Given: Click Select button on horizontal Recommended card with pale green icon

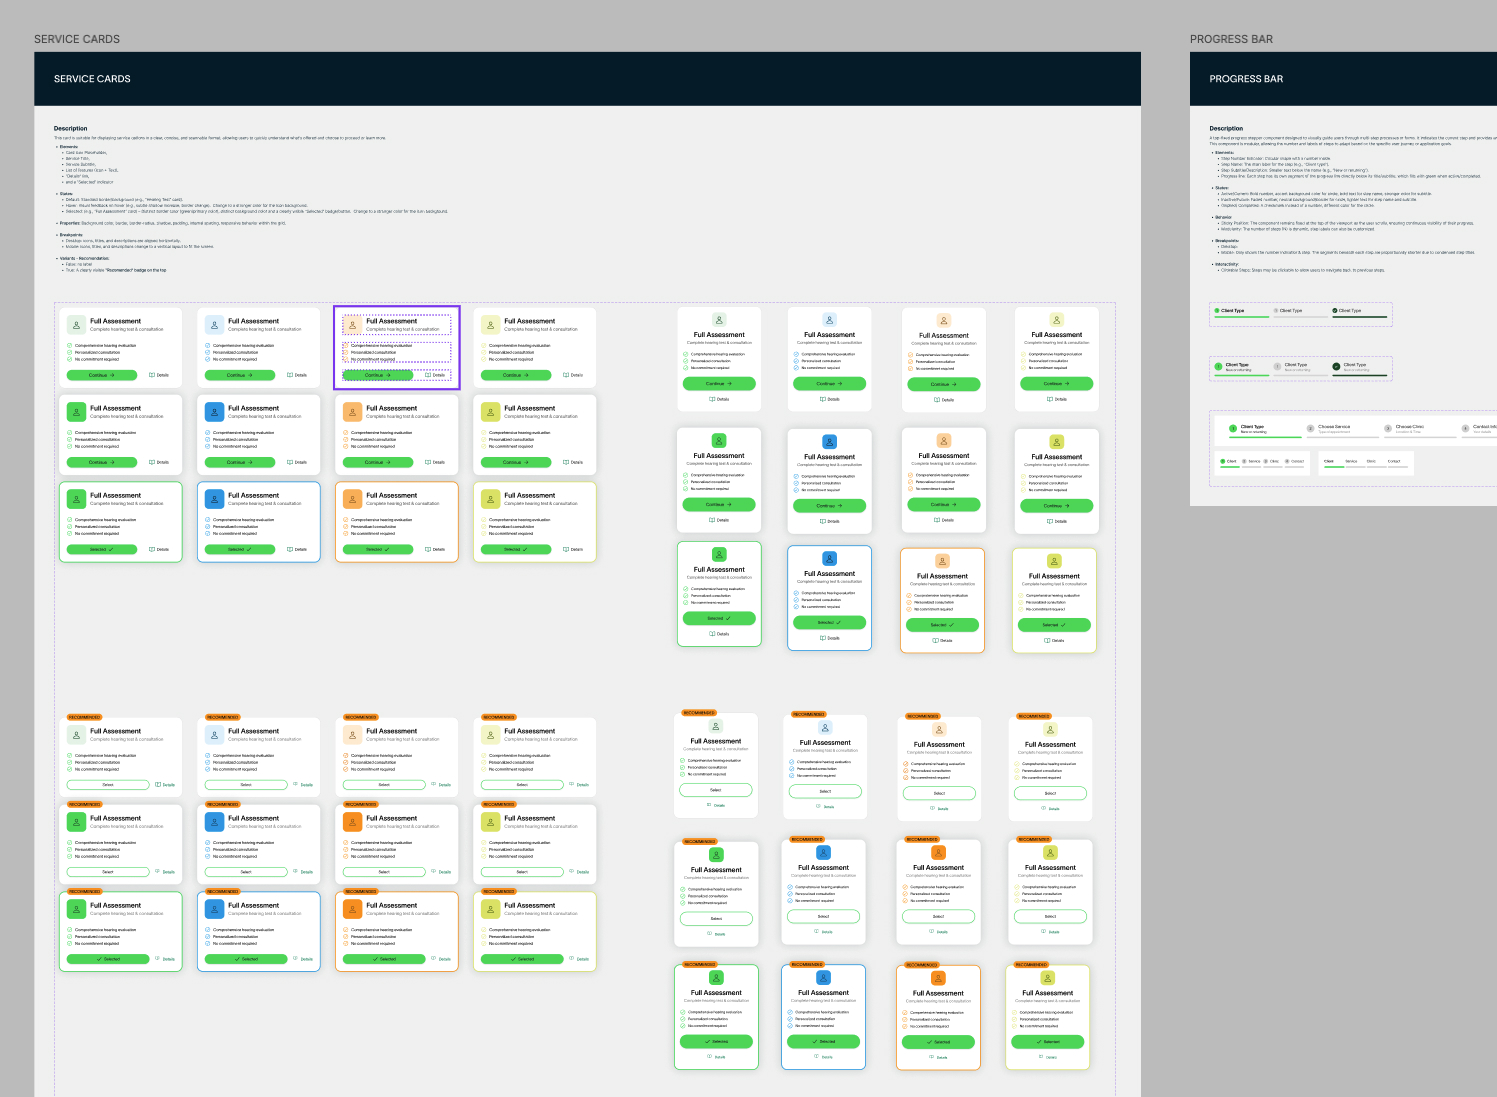Looking at the screenshot, I should click(108, 785).
